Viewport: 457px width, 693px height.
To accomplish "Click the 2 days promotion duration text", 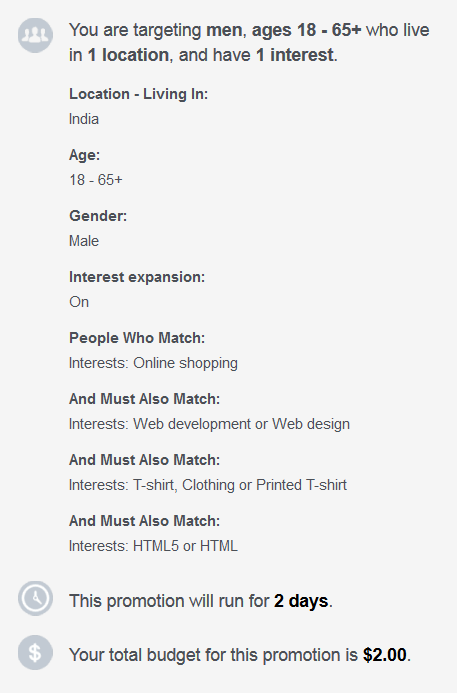I will [x=301, y=601].
